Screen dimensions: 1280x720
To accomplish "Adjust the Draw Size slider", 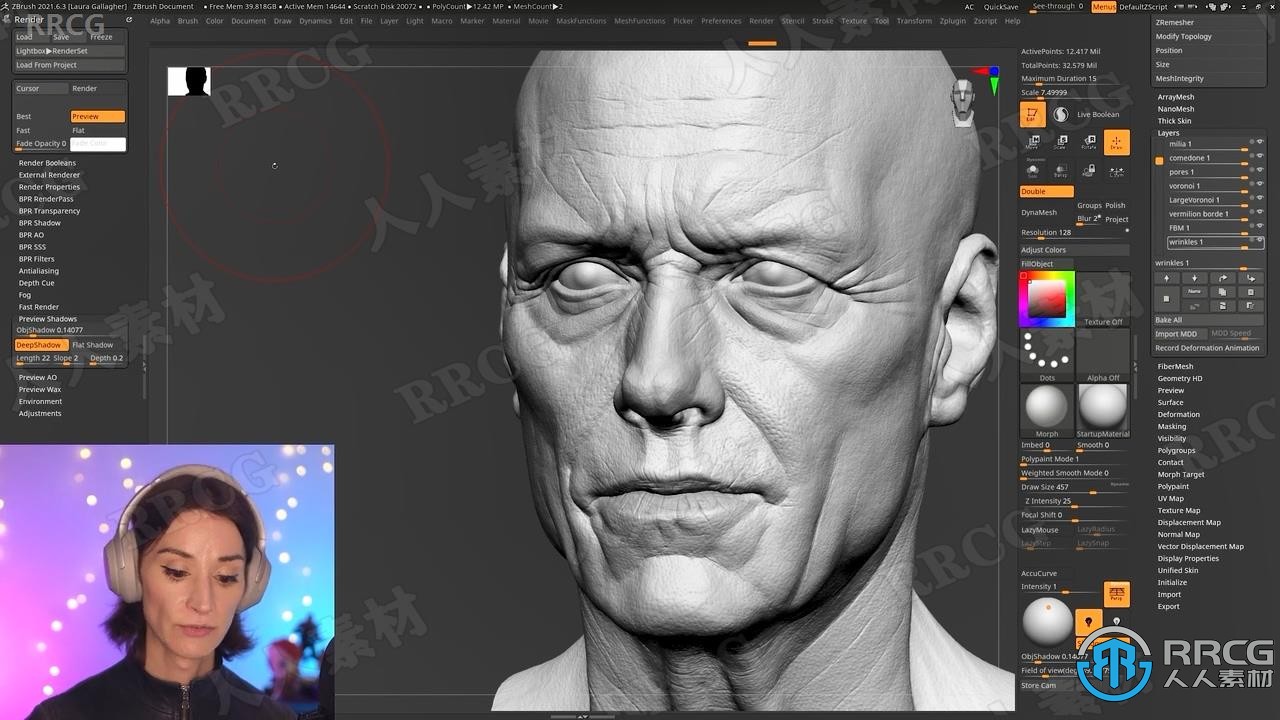I will [1074, 487].
